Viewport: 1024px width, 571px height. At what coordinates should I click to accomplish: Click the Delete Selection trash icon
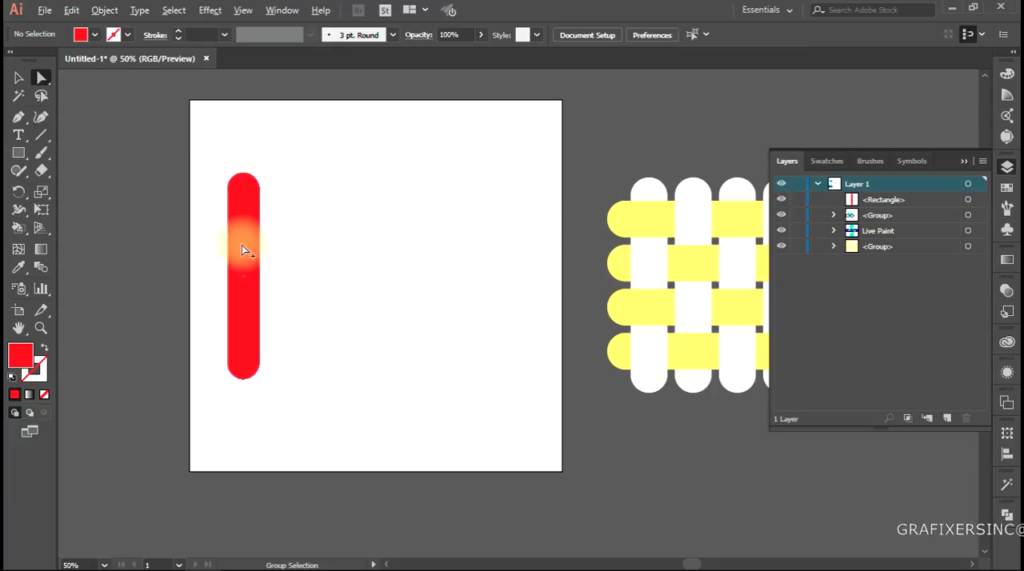pos(967,418)
